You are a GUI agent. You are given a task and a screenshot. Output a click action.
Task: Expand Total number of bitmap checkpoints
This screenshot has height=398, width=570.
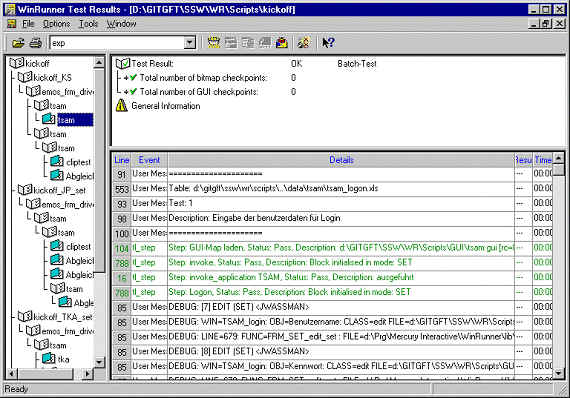point(126,78)
